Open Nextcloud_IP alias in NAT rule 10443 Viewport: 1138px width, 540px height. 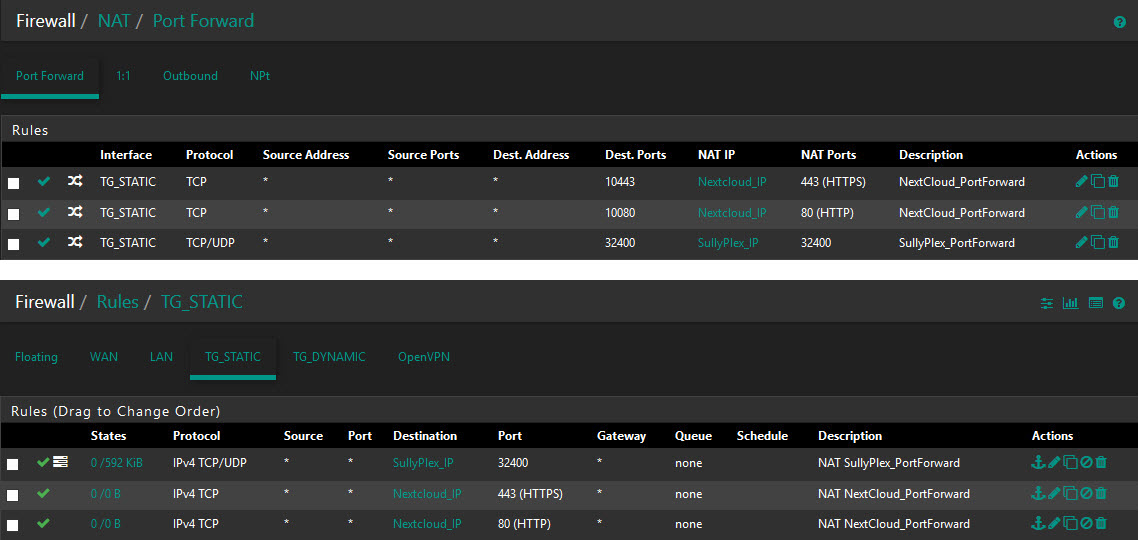(732, 182)
